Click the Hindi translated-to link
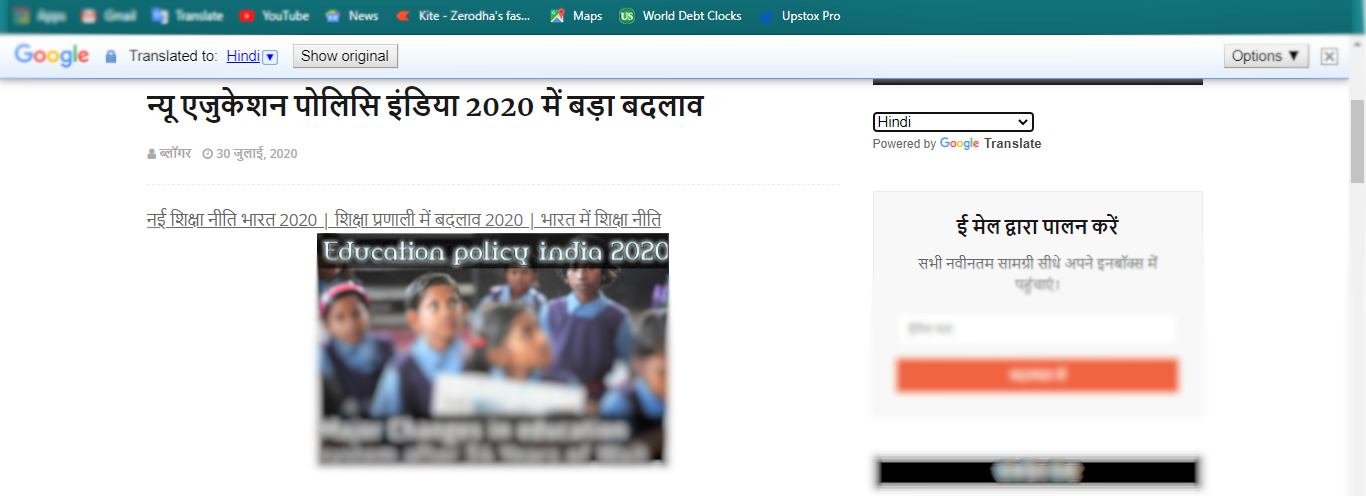The image size is (1366, 496). [242, 56]
